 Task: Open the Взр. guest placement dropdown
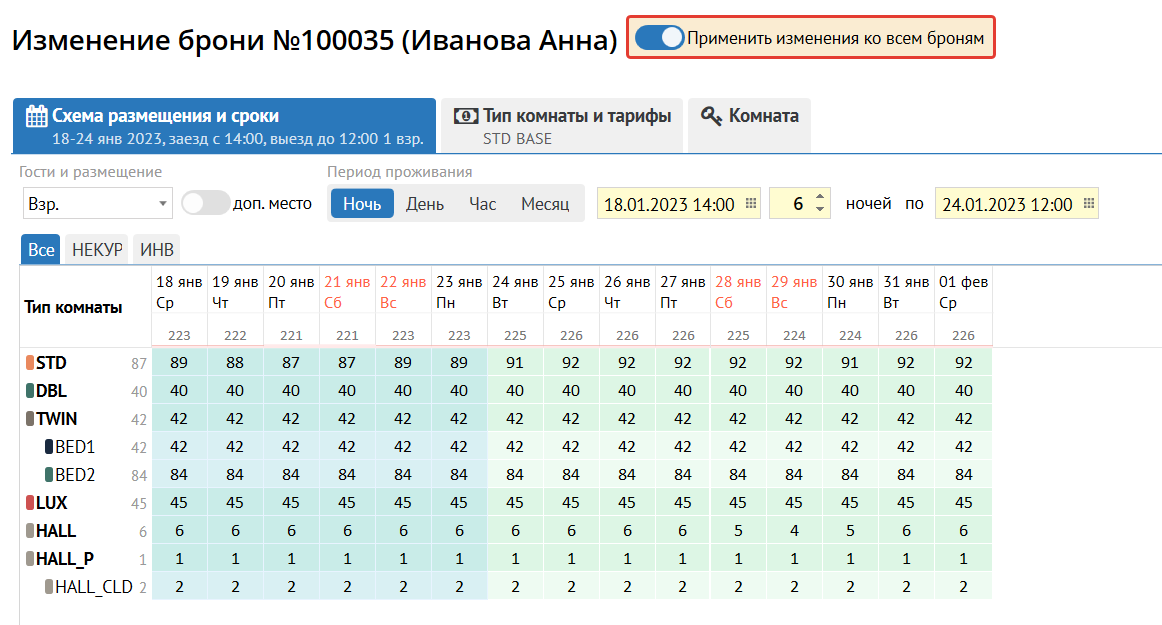(96, 204)
